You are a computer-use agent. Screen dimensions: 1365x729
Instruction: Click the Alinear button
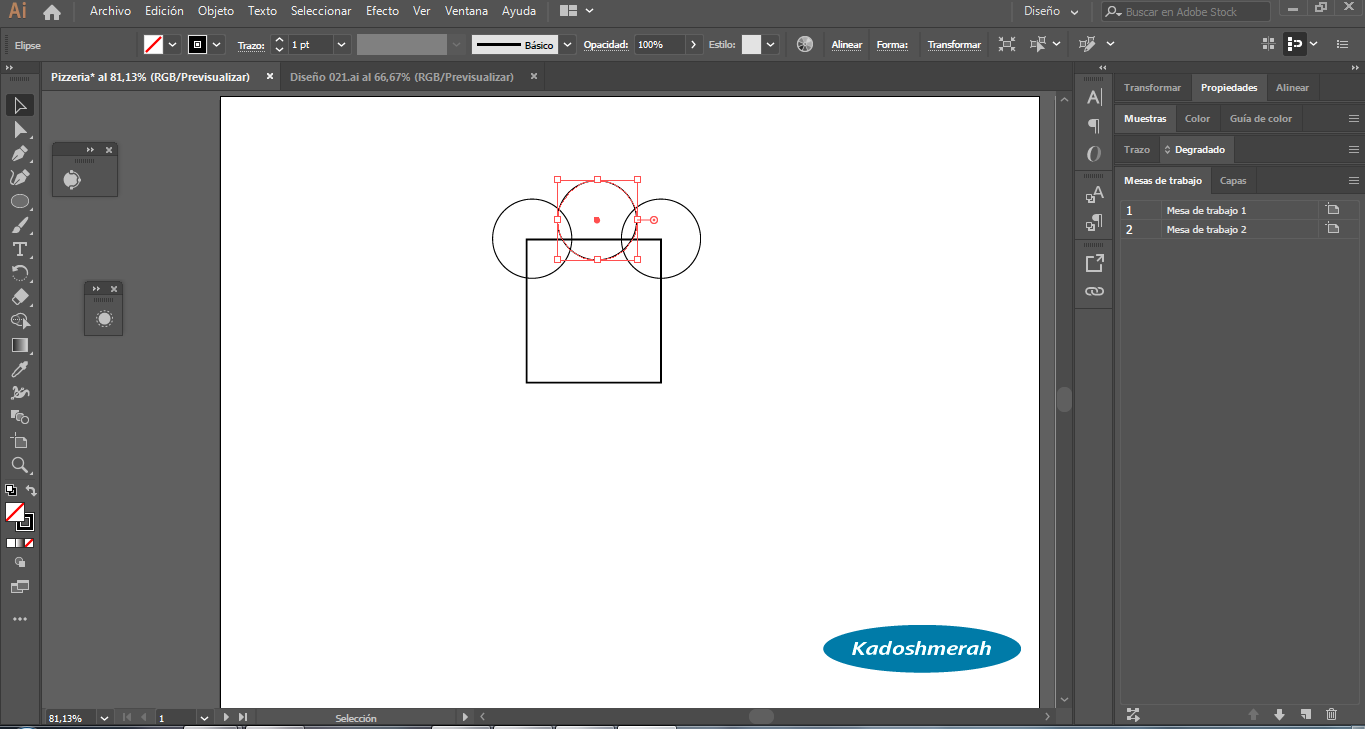[x=847, y=45]
